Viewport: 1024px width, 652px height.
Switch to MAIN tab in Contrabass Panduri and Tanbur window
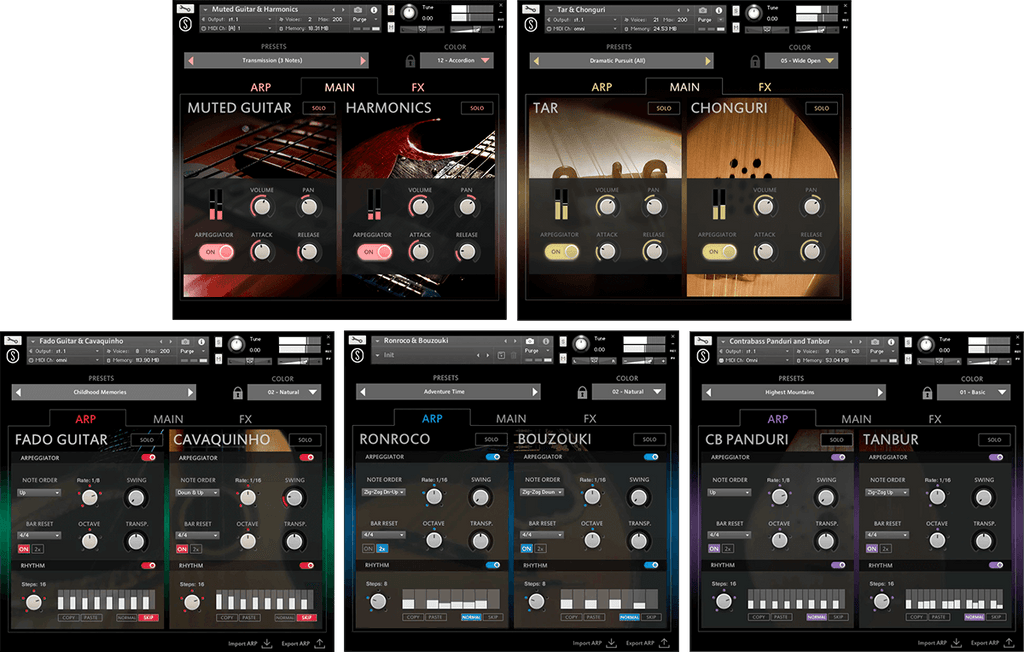click(x=856, y=419)
